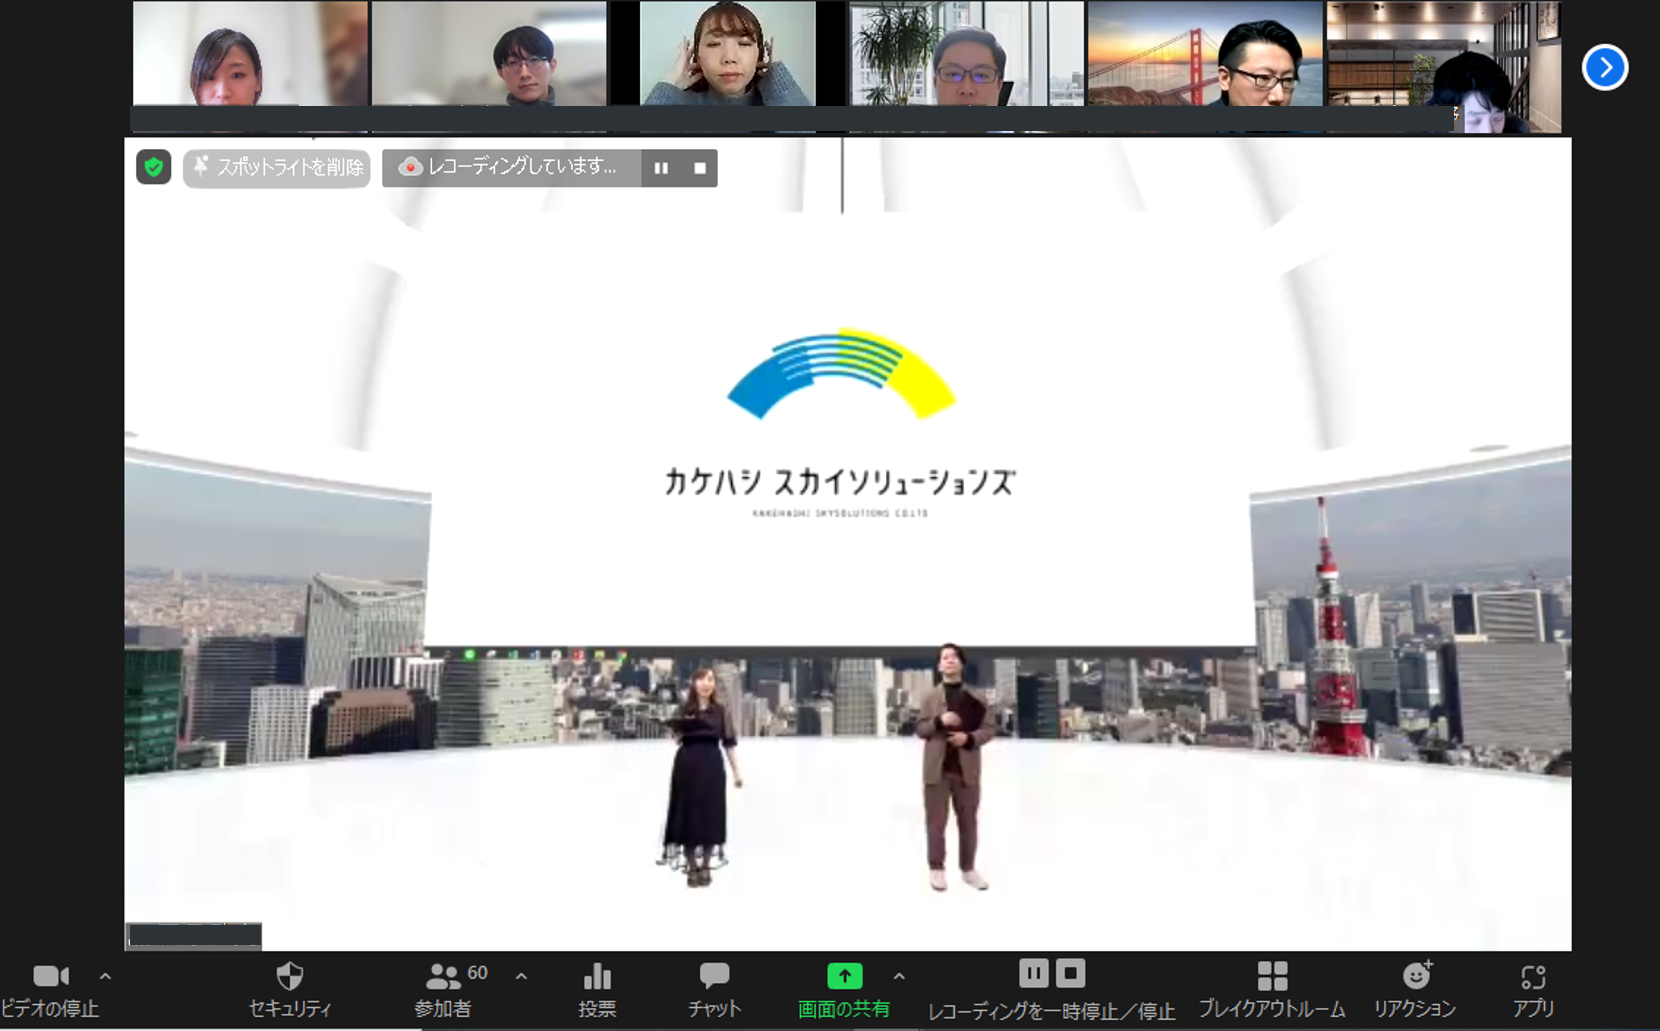1660x1031 pixels.
Task: Open the Security (セキュリティ) options
Action: point(289,989)
